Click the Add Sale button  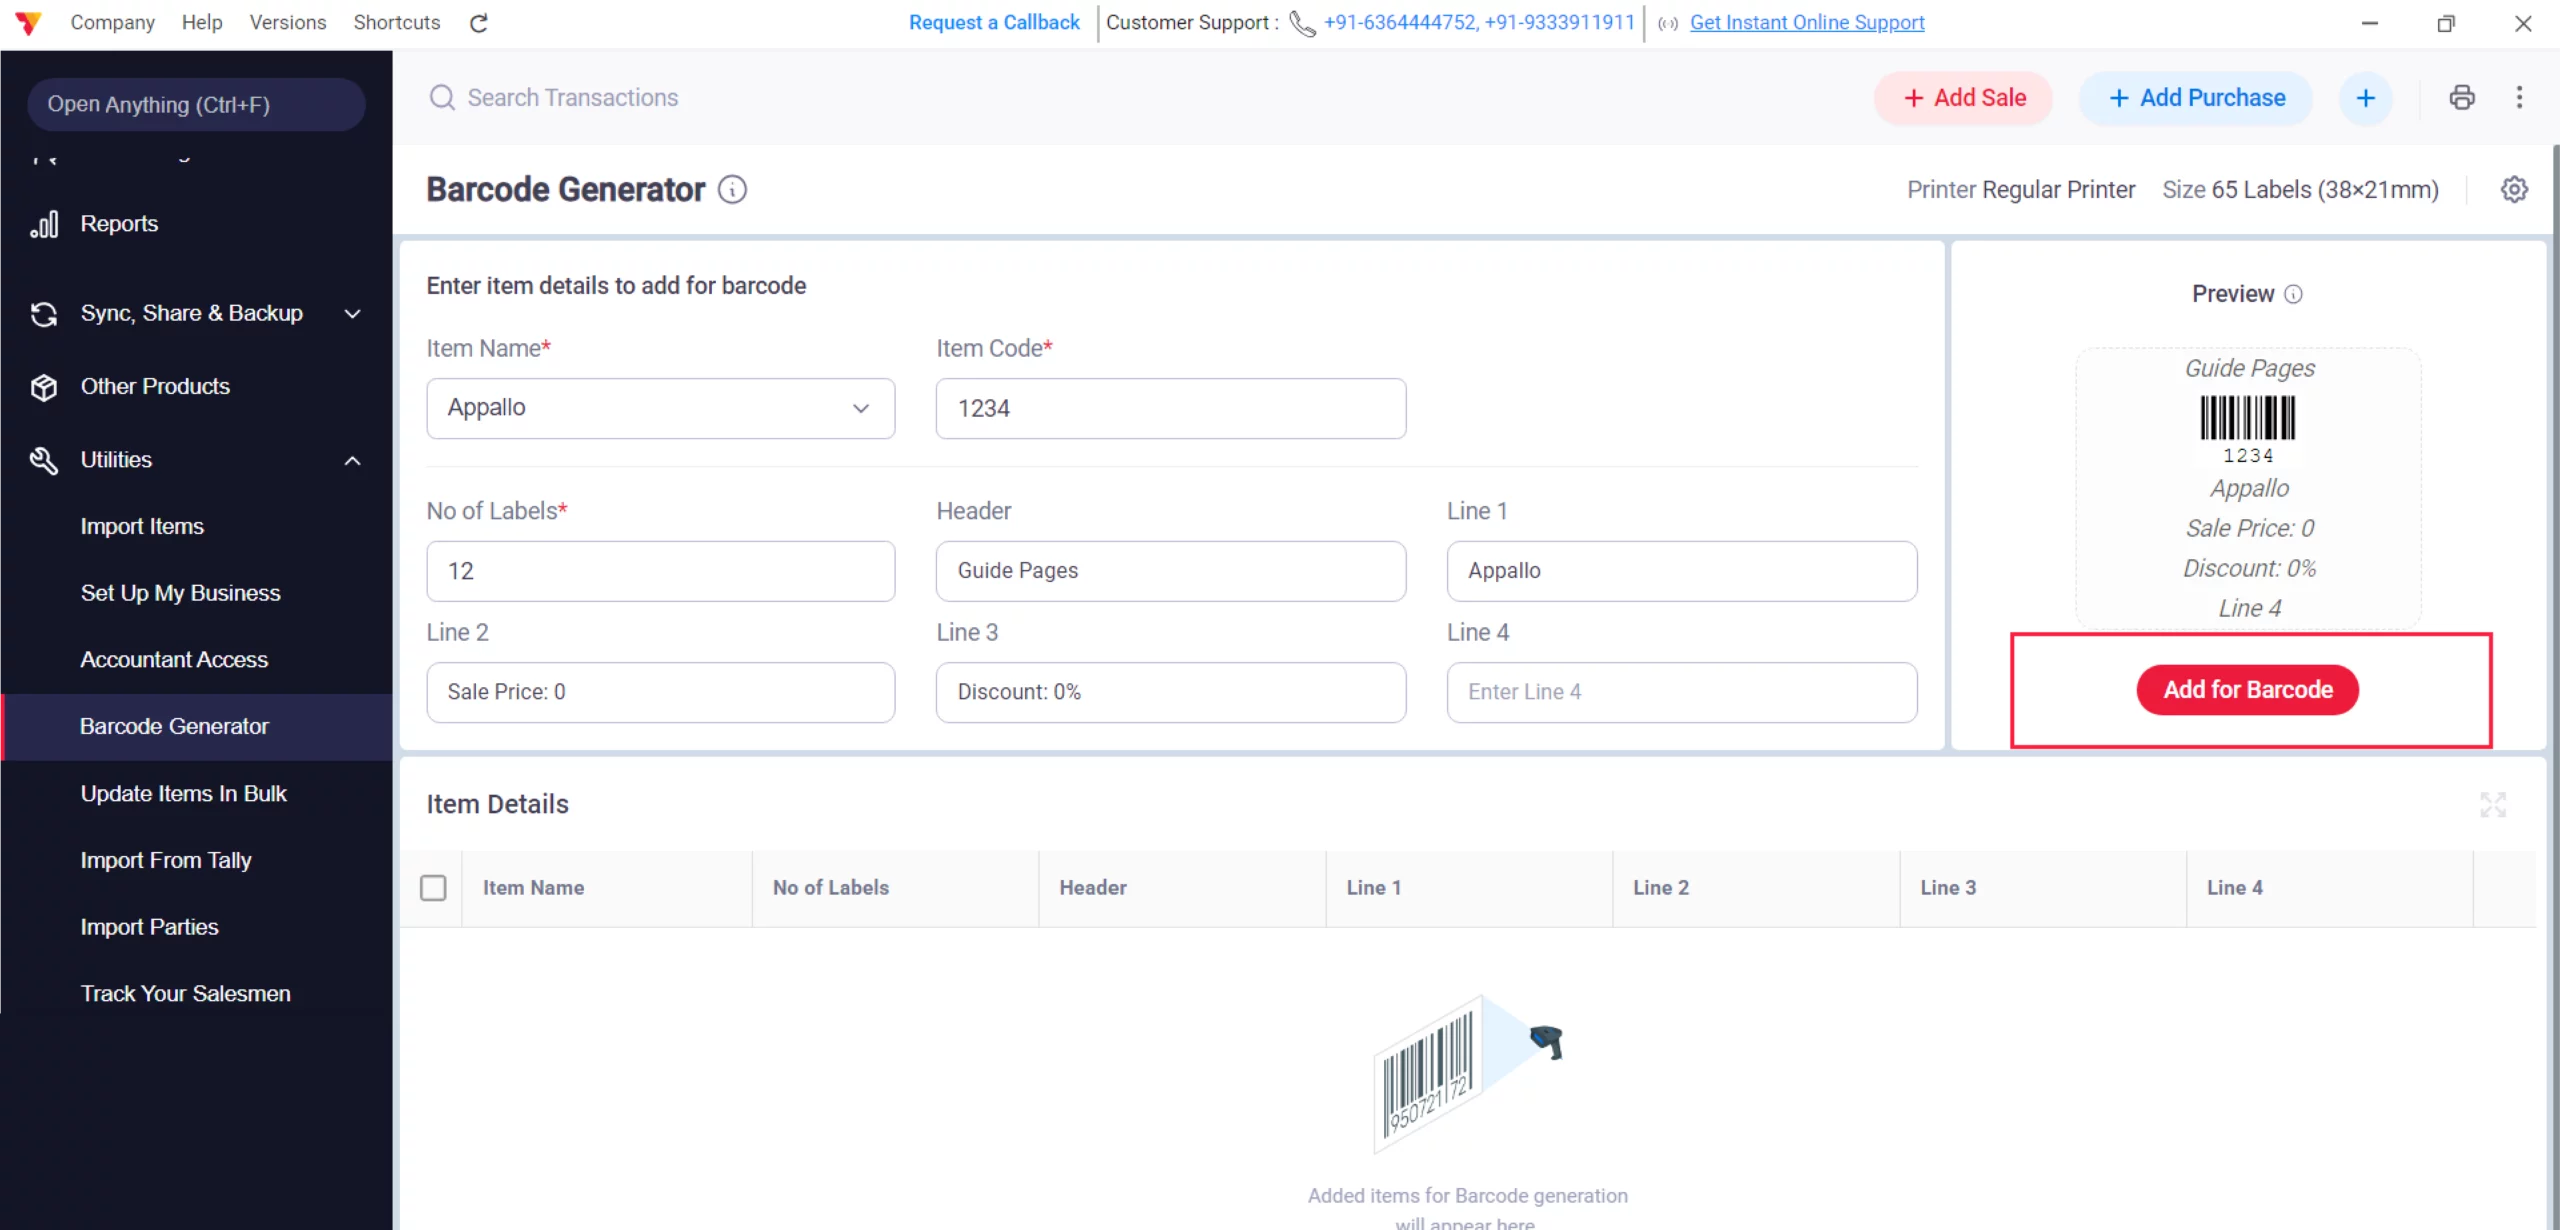(x=1964, y=98)
